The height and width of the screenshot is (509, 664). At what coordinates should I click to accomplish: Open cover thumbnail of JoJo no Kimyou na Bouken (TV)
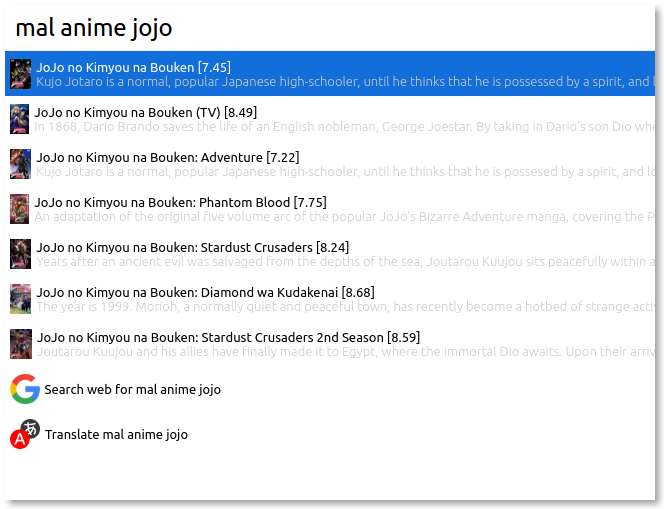coord(19,119)
